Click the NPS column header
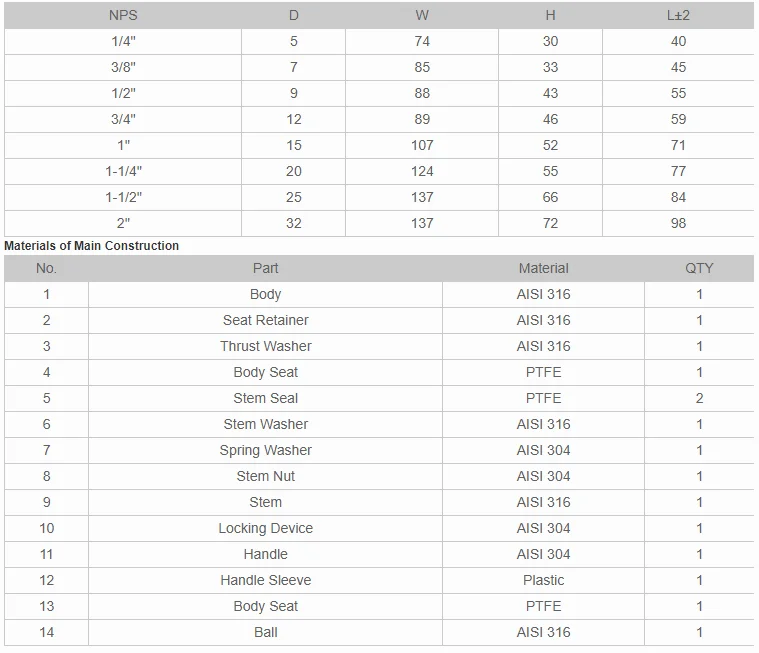759x653 pixels. tap(123, 15)
